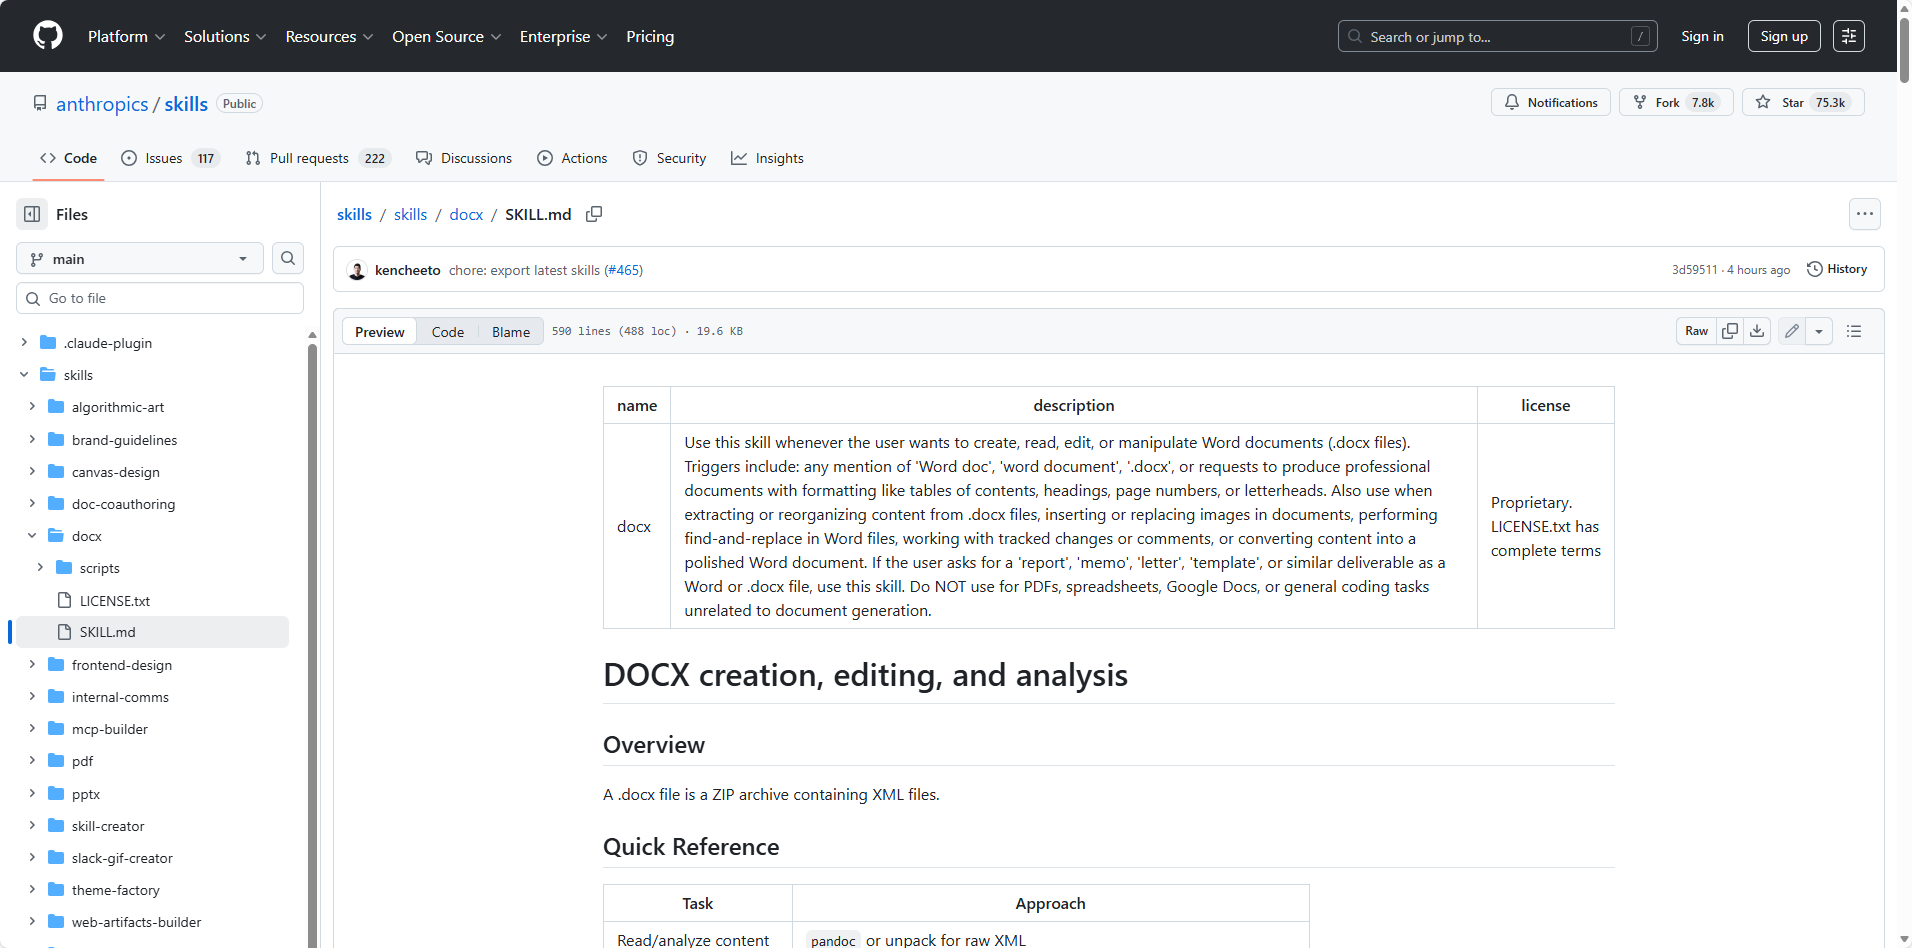Copy file path using copy icon

[594, 214]
